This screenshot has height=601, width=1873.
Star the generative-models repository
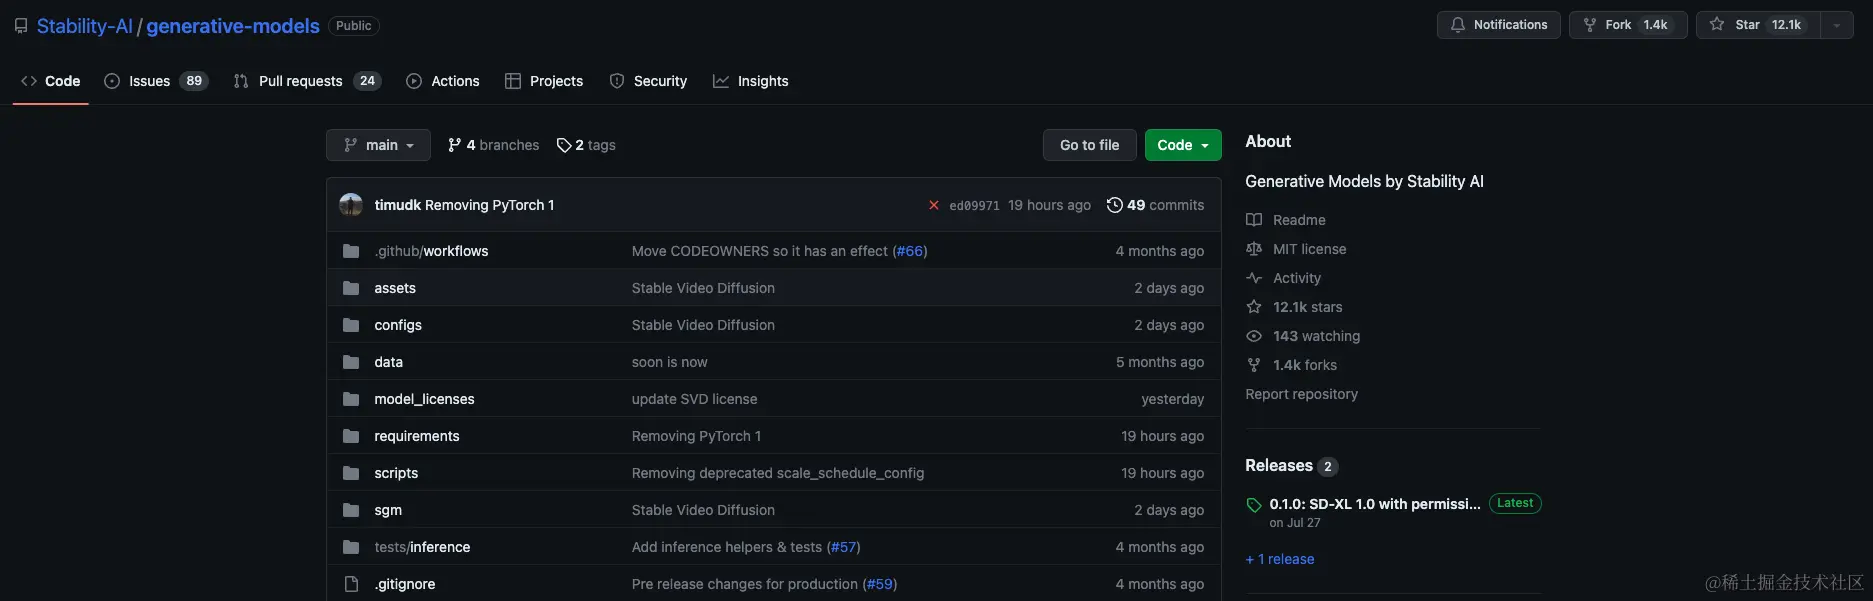(x=1757, y=25)
